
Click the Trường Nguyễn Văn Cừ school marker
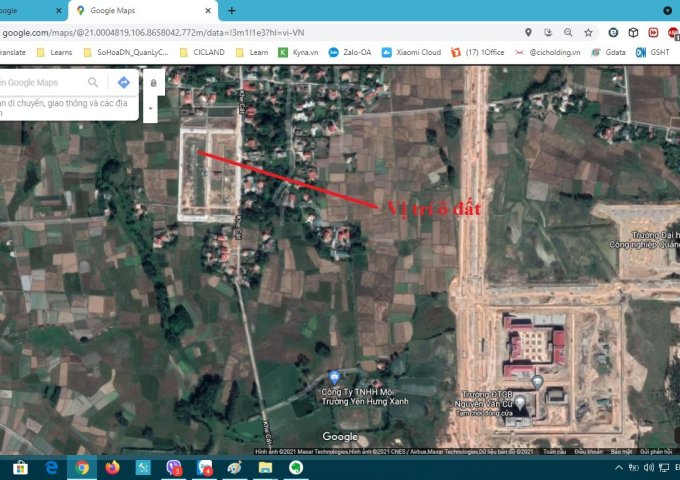(519, 401)
